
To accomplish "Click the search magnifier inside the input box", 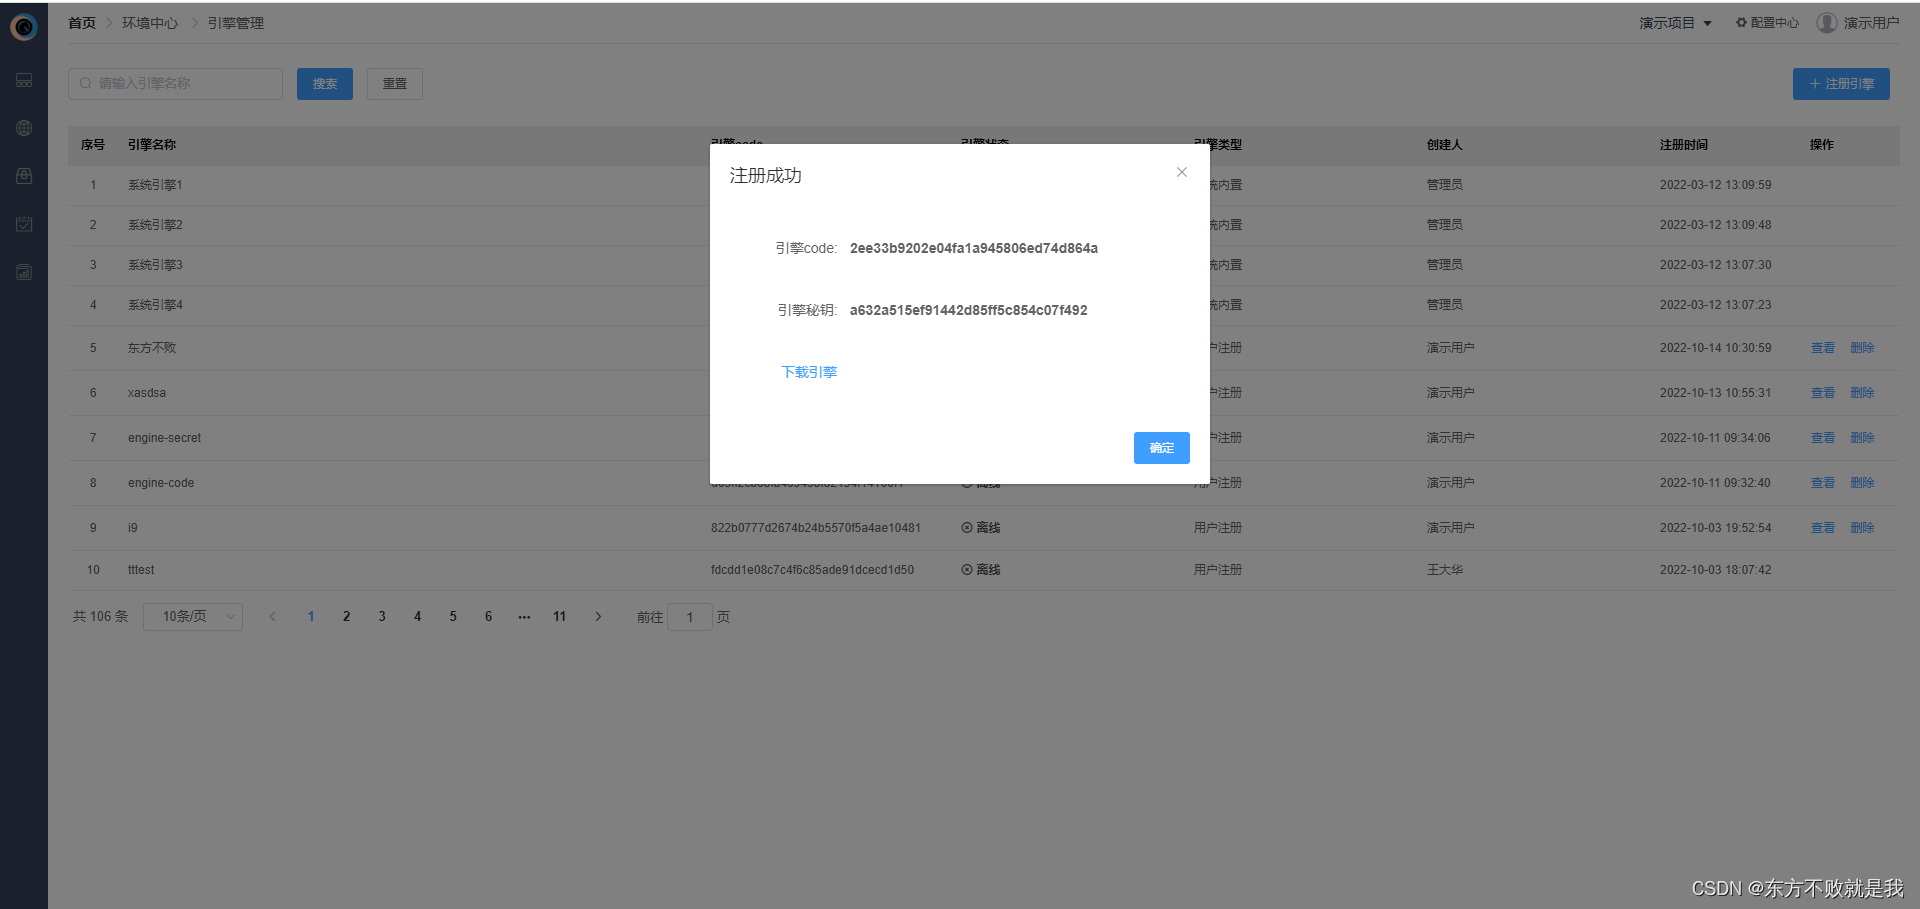I will click(86, 83).
